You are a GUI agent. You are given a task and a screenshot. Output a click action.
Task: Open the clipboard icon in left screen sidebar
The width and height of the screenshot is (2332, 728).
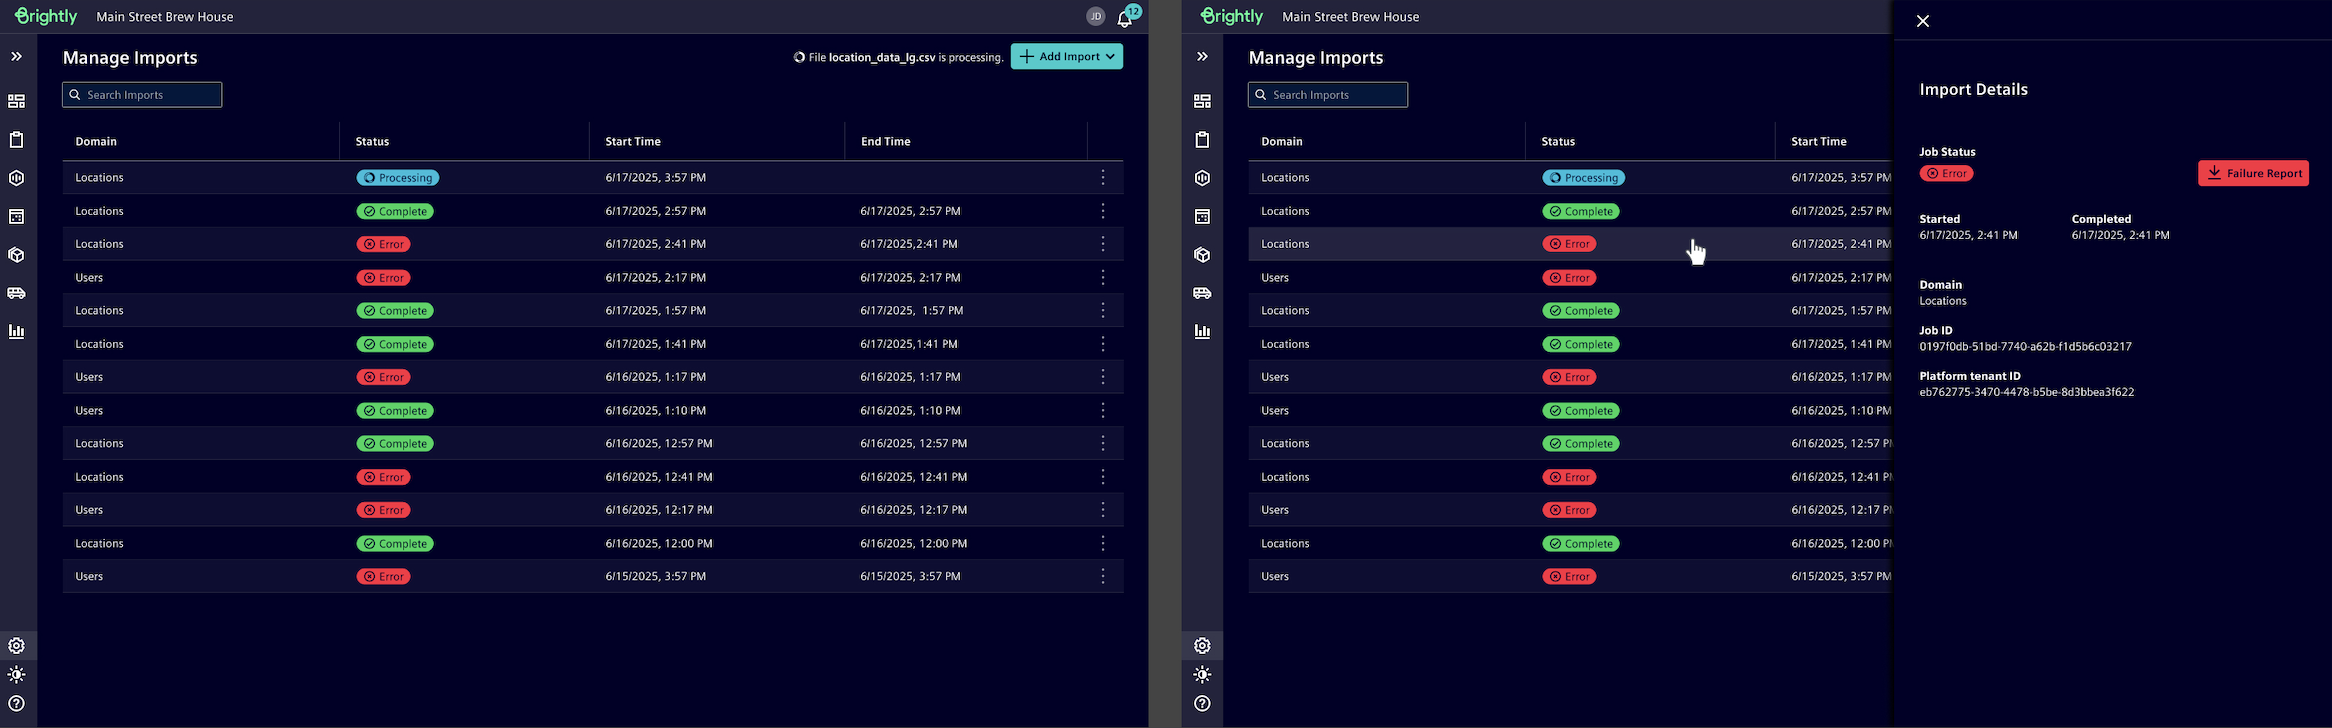pyautogui.click(x=16, y=140)
